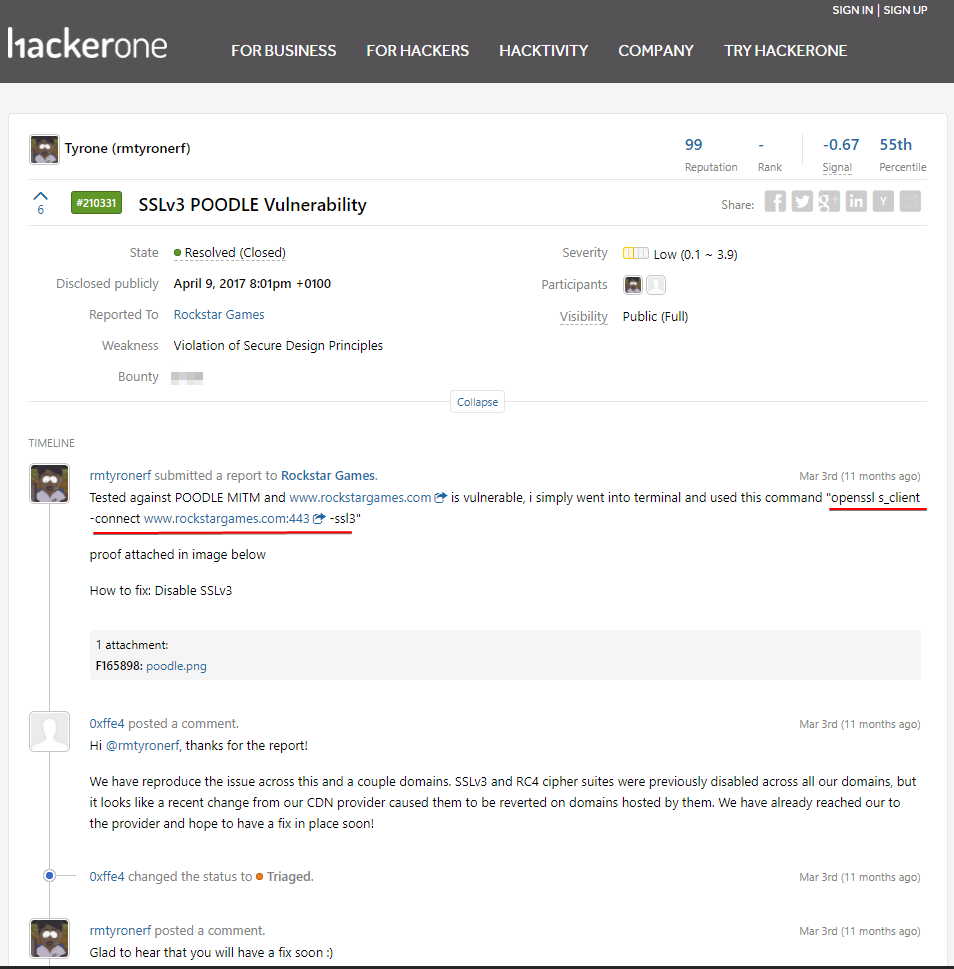Open 0xffe4 link on status change

(107, 877)
